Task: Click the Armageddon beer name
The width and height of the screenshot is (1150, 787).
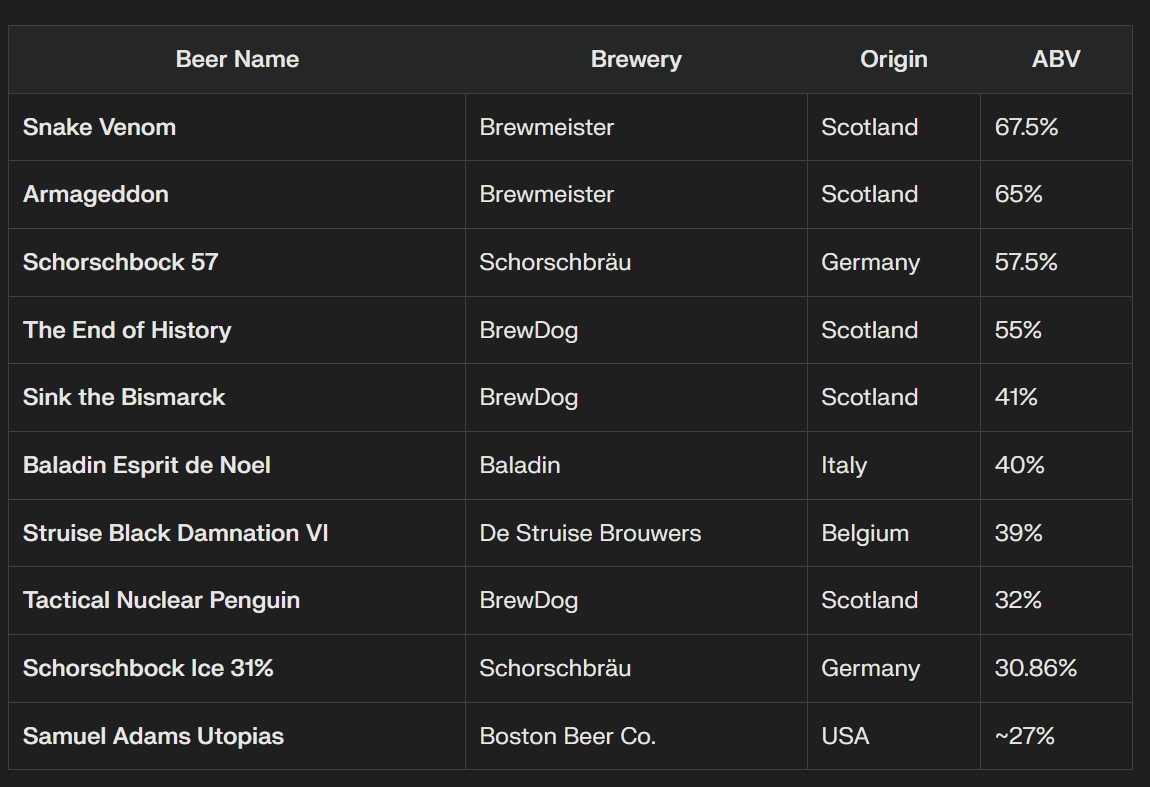Action: (x=95, y=194)
